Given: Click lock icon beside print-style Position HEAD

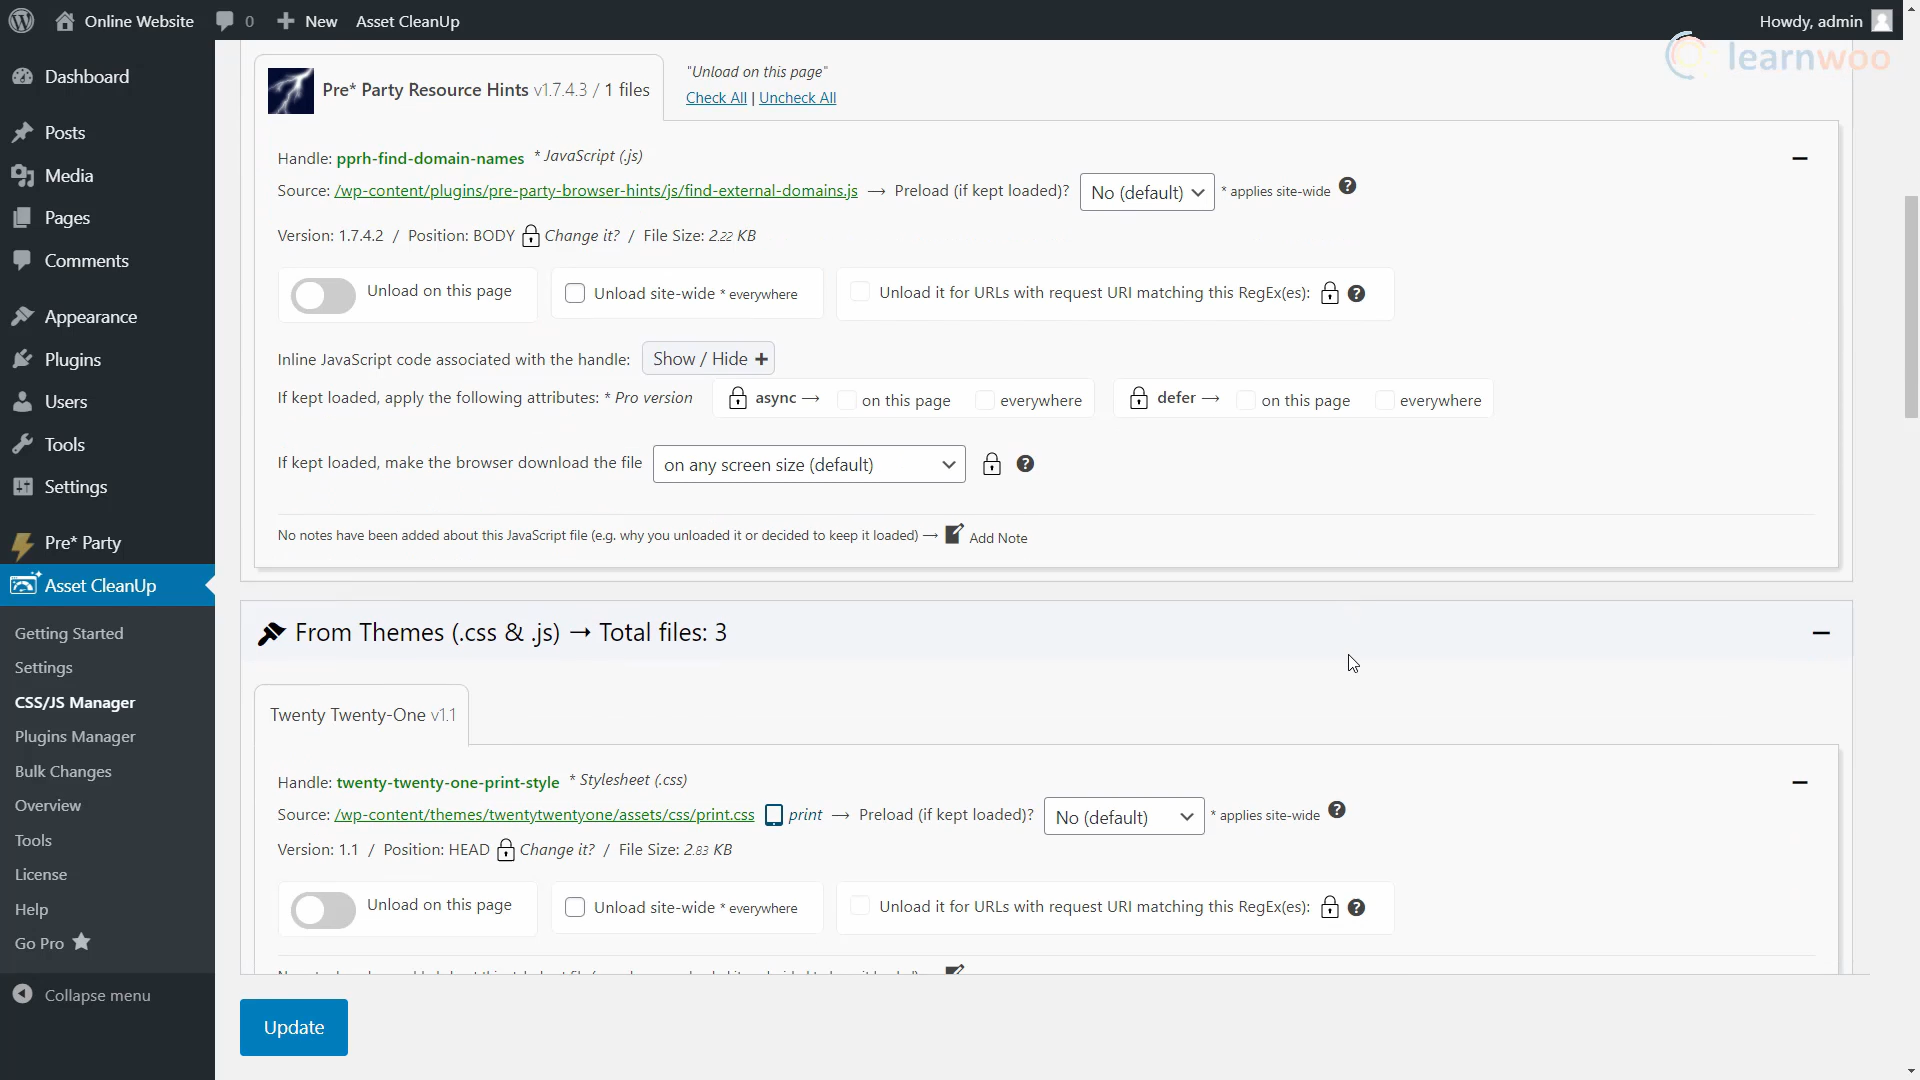Looking at the screenshot, I should pos(506,850).
